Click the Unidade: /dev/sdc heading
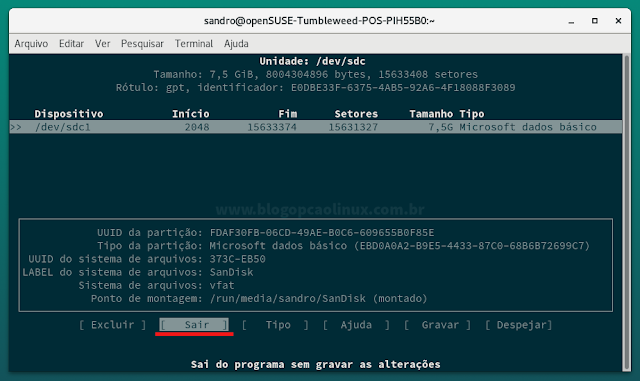Image resolution: width=640 pixels, height=381 pixels. pyautogui.click(x=312, y=61)
